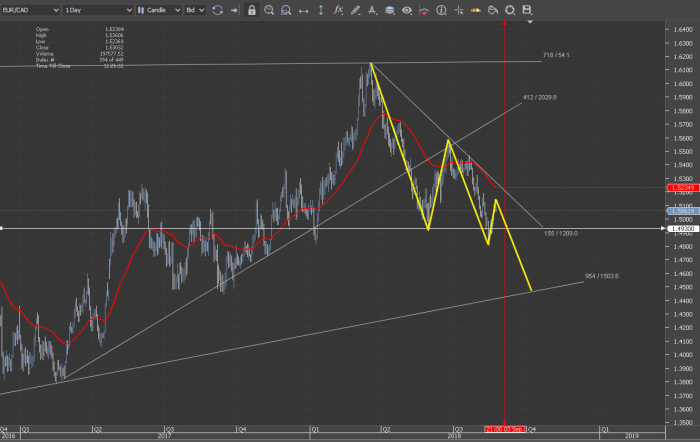Click the red 1.5249 current price tag
The image size is (700, 442).
tap(683, 188)
